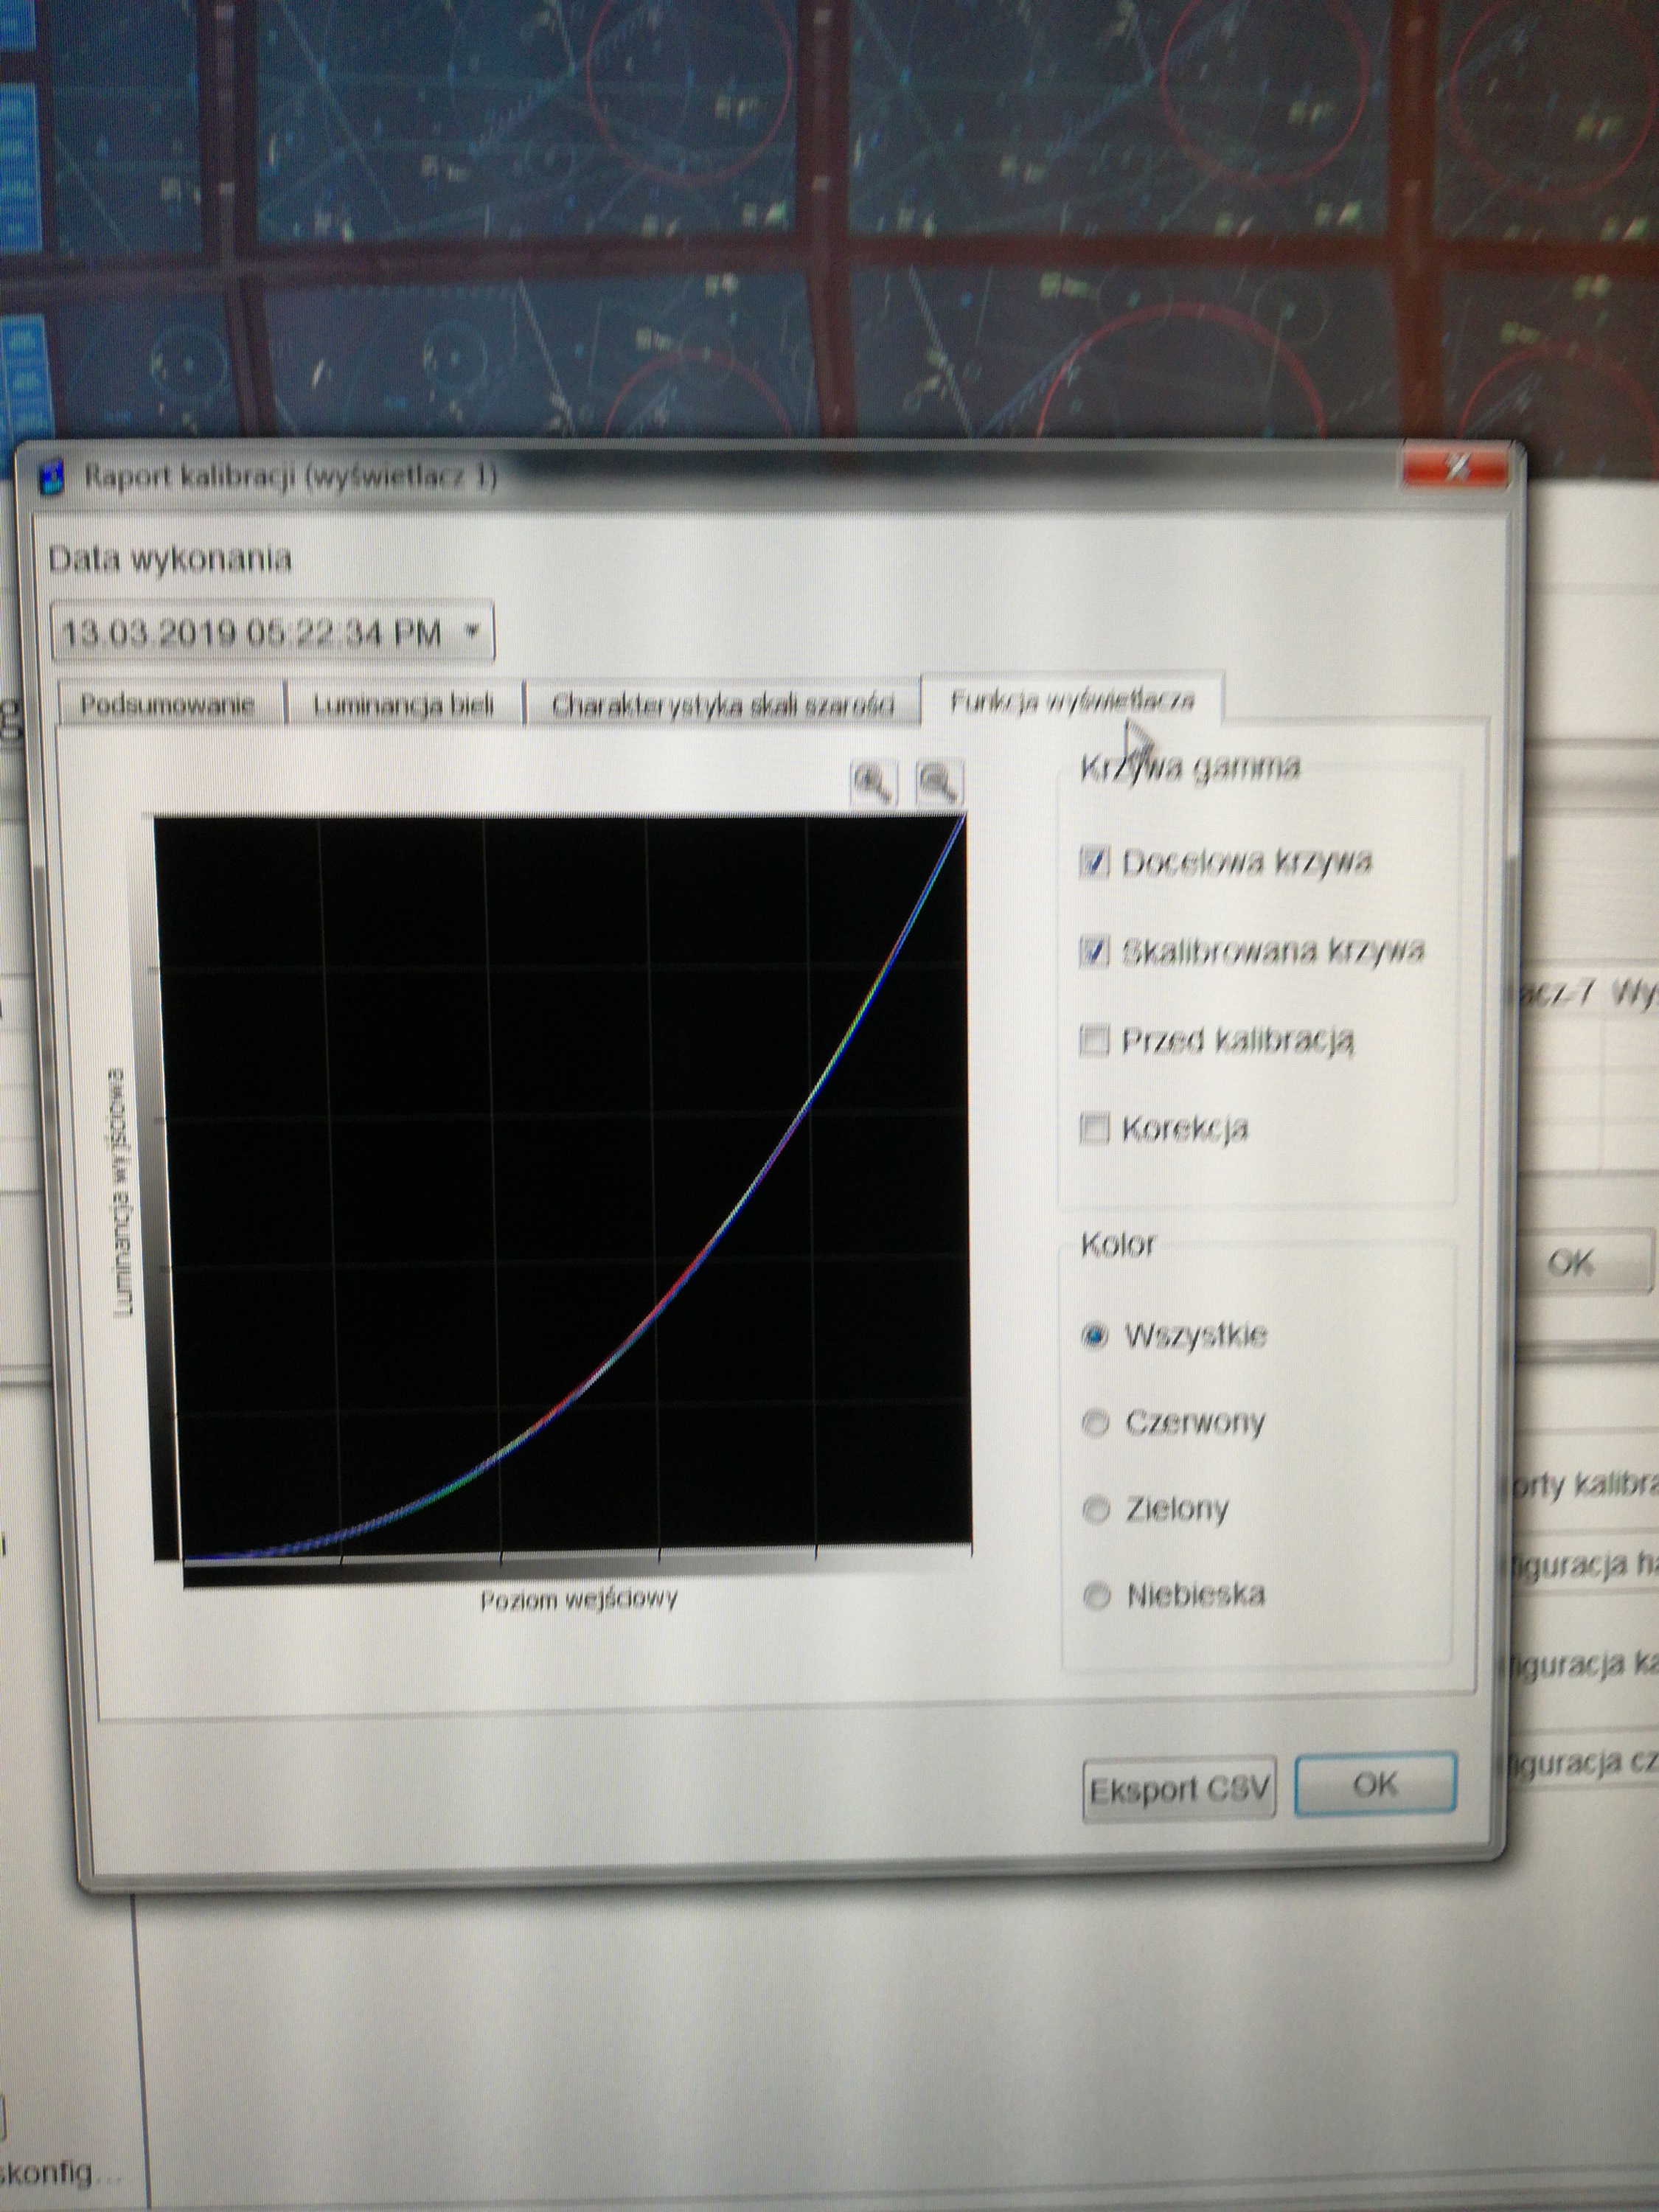This screenshot has width=1659, height=2212.
Task: Open Charakterystyka skali szarości tab
Action: click(721, 705)
